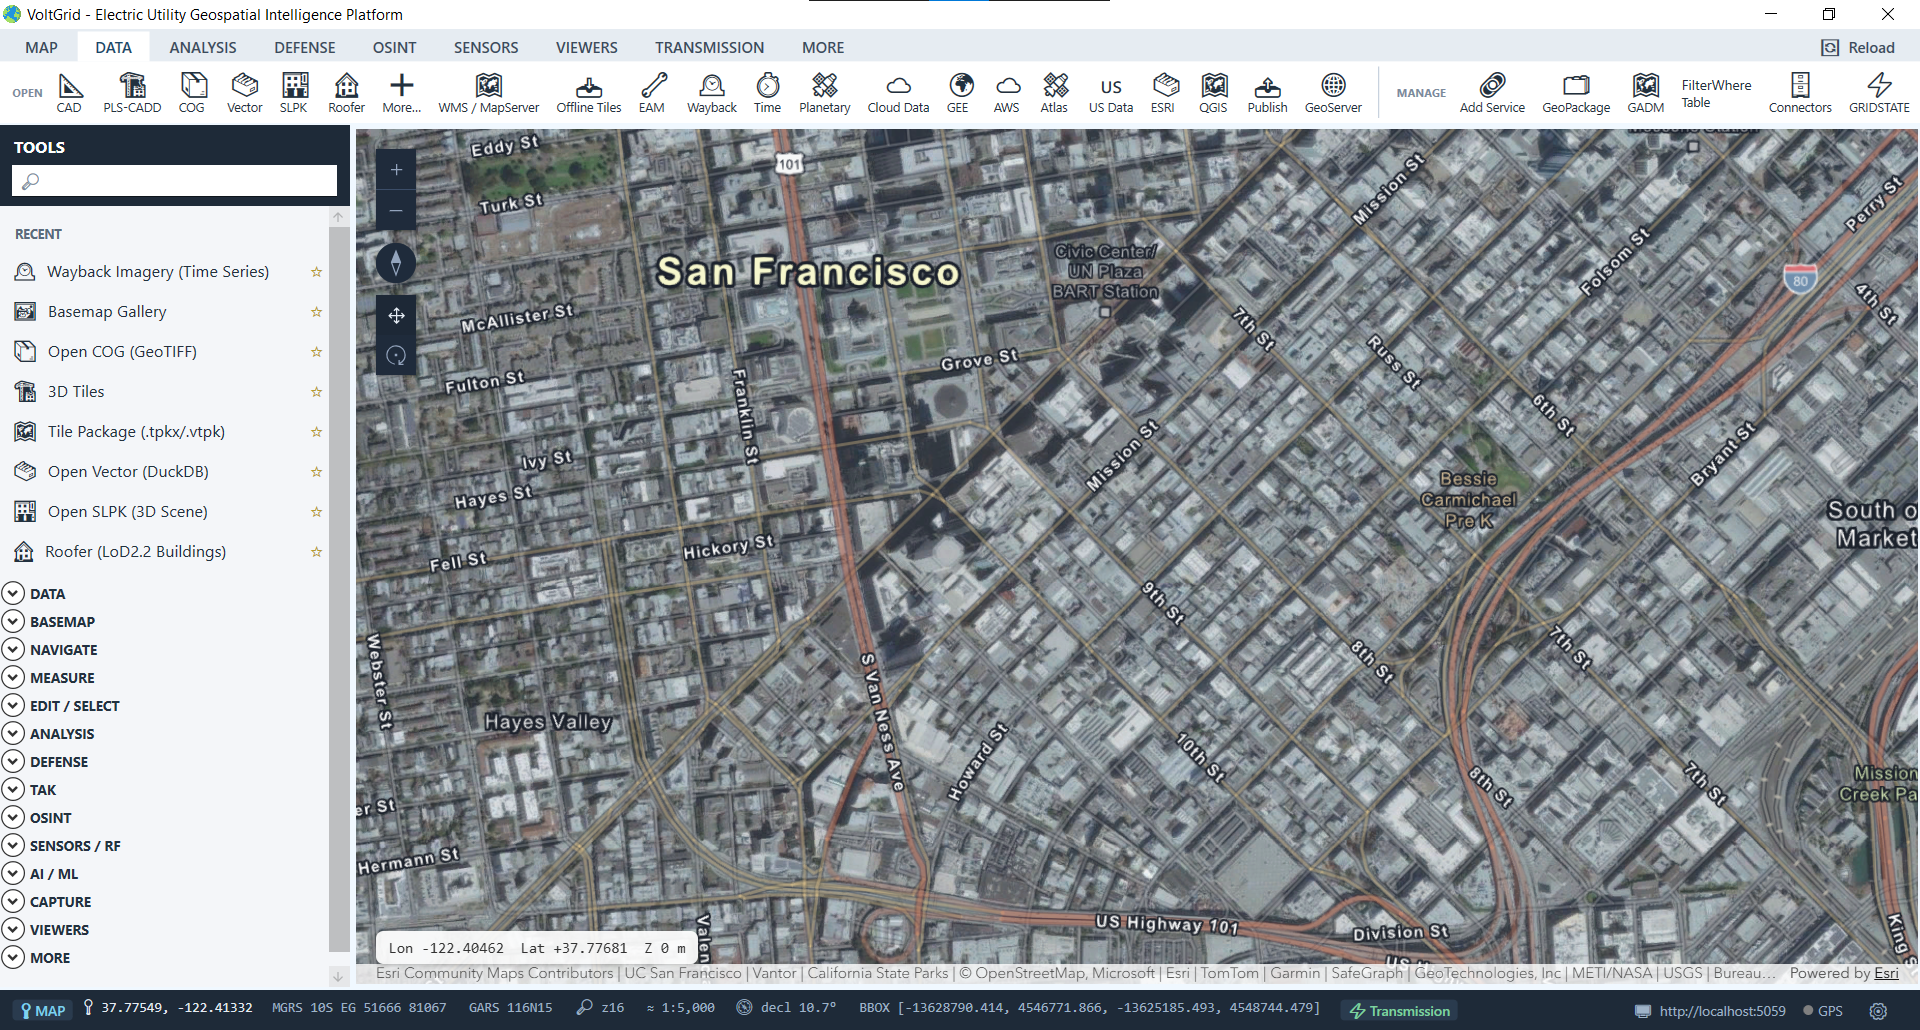
Task: Open the QGIS tool
Action: click(x=1214, y=93)
